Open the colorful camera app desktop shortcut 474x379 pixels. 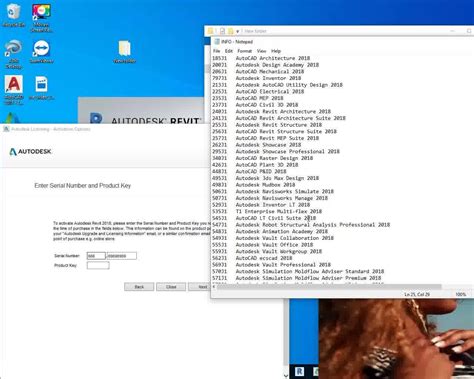[x=41, y=17]
